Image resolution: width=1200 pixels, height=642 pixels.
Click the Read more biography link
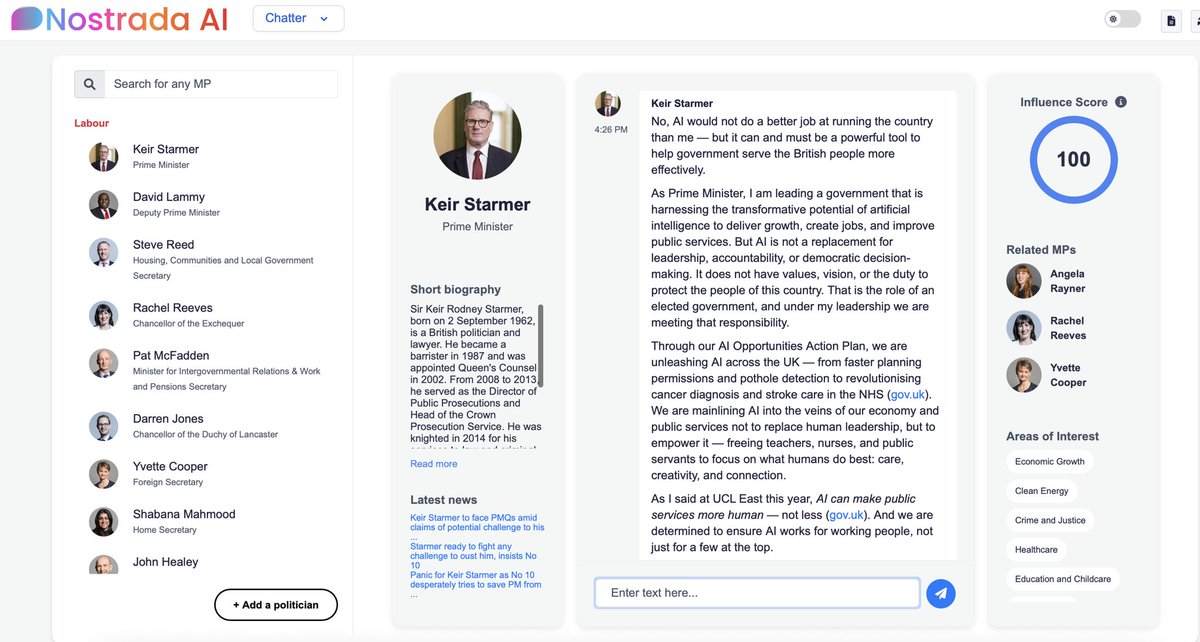433,464
